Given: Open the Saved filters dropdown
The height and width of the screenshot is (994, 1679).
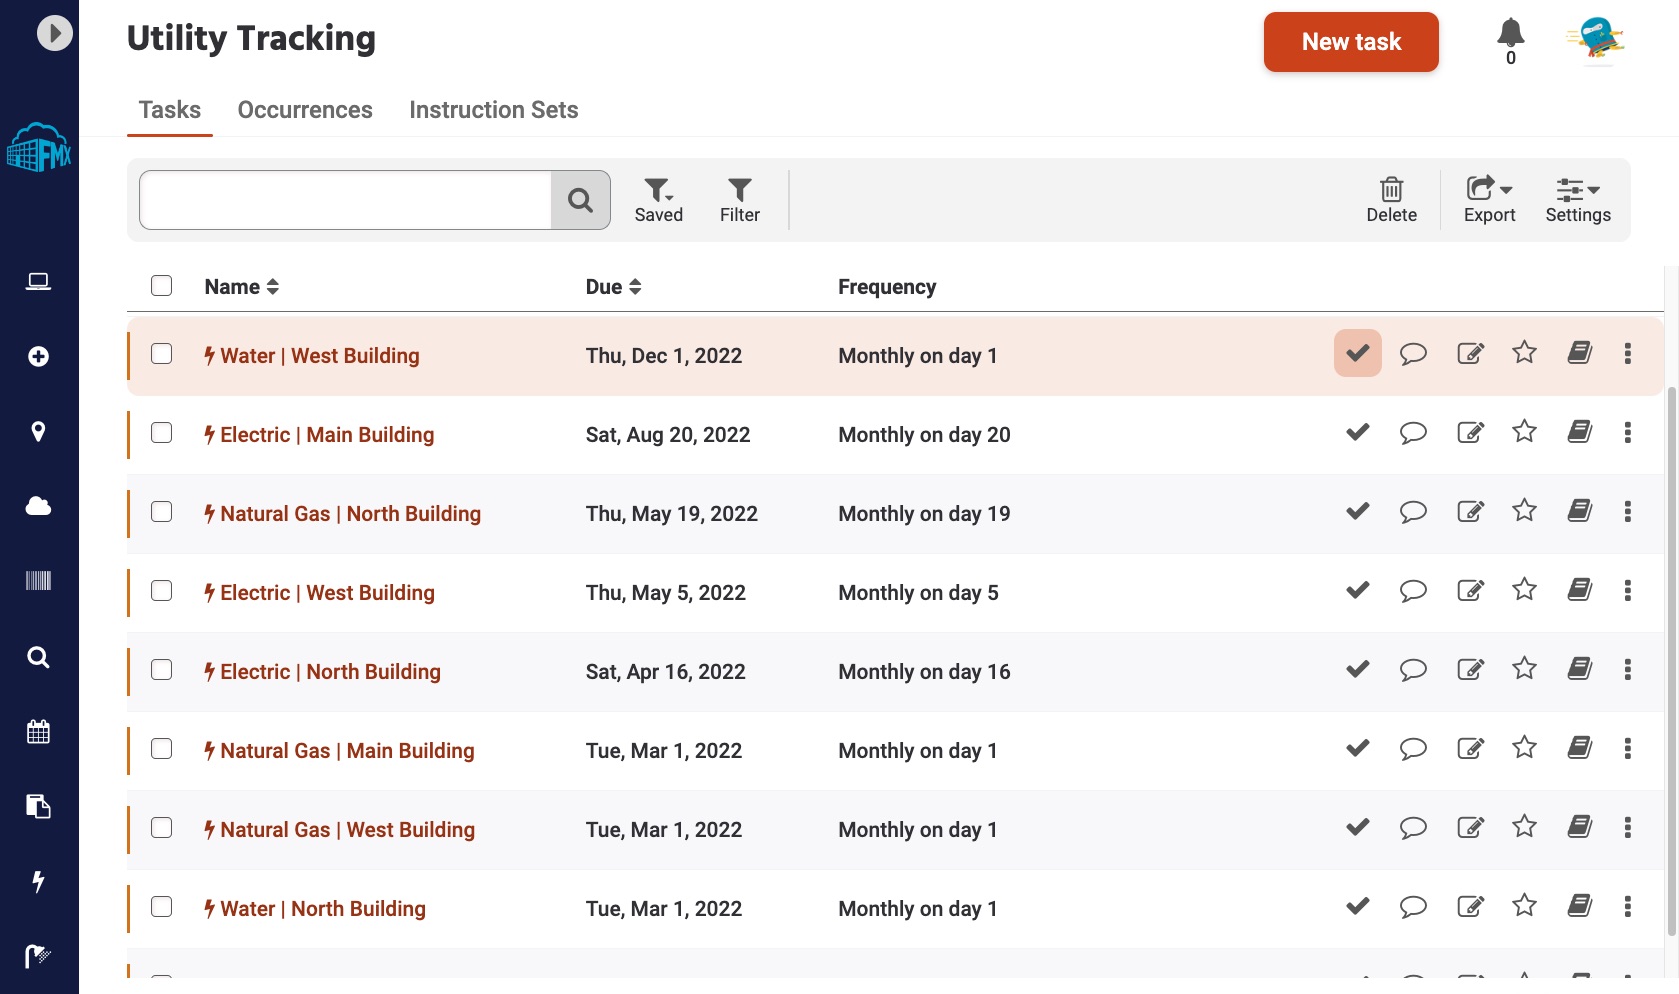Looking at the screenshot, I should [x=658, y=200].
